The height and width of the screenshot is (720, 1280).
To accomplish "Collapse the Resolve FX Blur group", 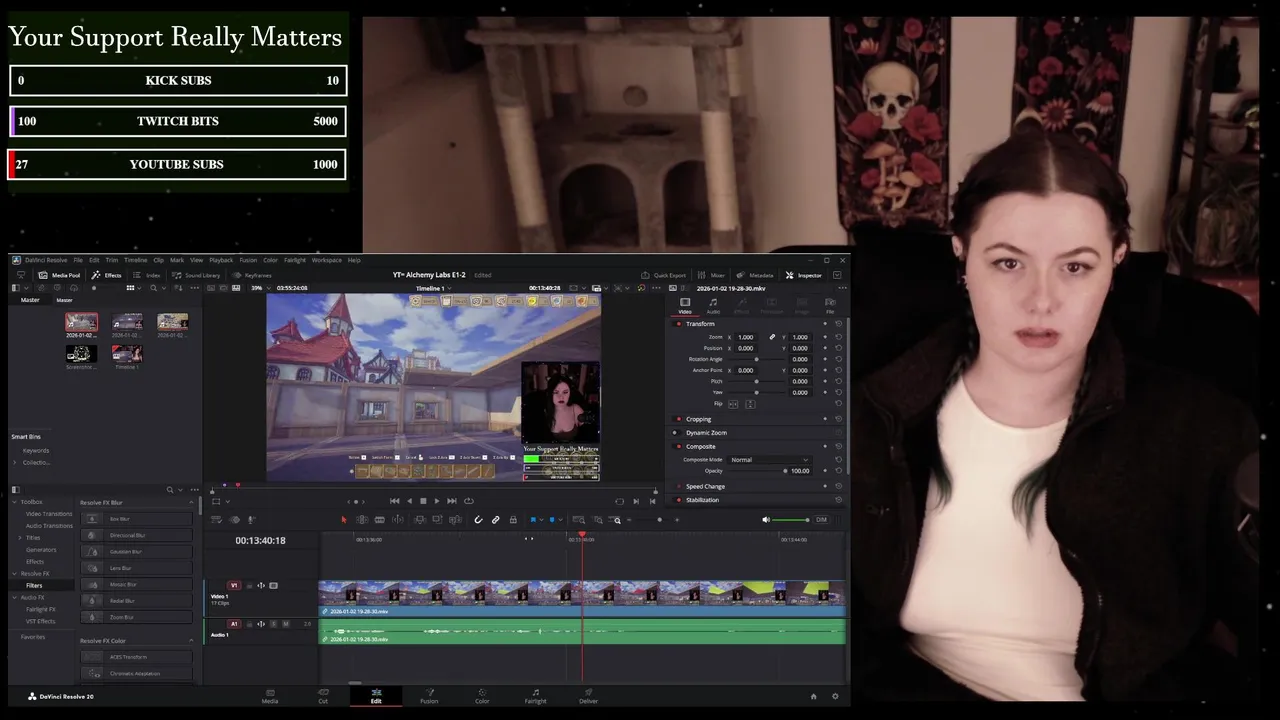I will [x=191, y=503].
